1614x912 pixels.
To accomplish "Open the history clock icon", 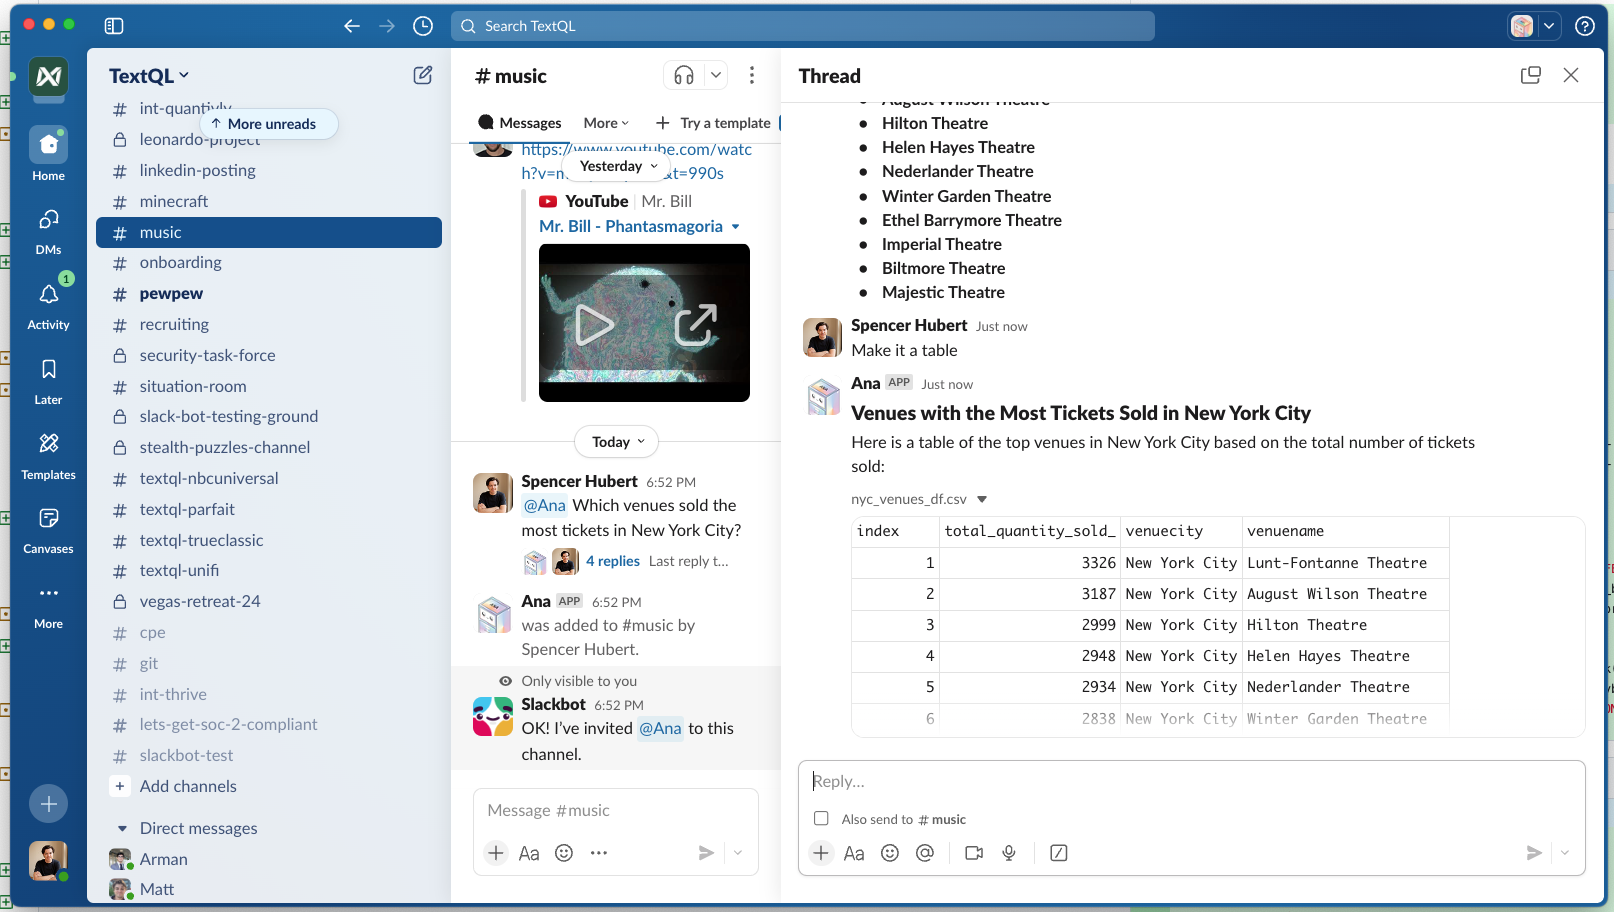I will 423,26.
